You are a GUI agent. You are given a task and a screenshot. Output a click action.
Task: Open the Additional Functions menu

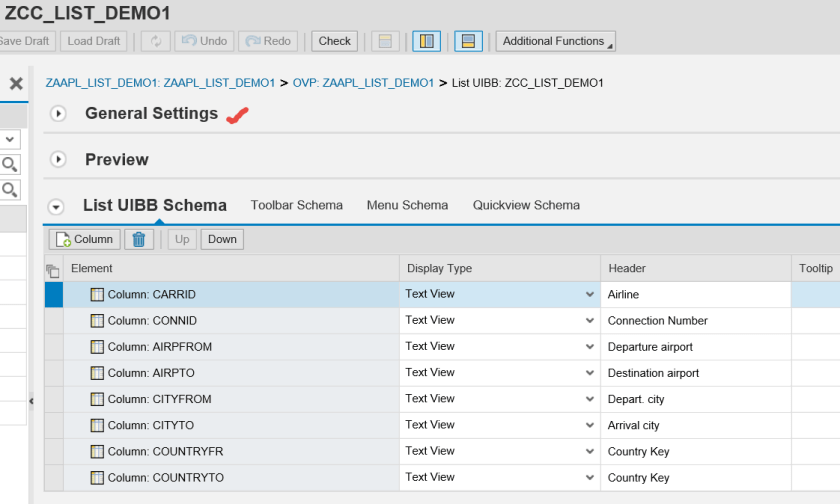click(557, 41)
